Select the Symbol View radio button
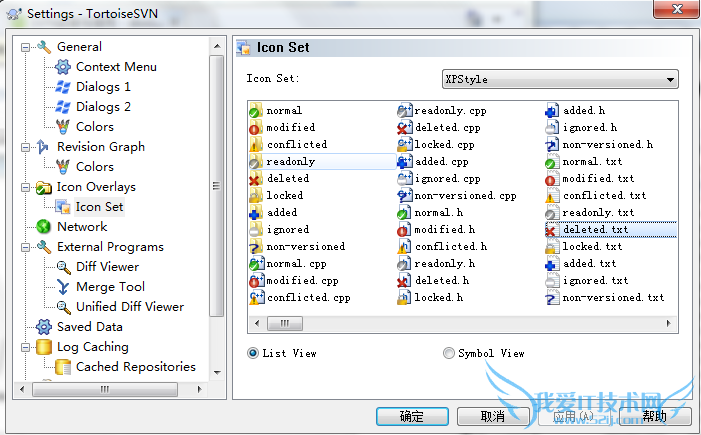 pyautogui.click(x=448, y=353)
